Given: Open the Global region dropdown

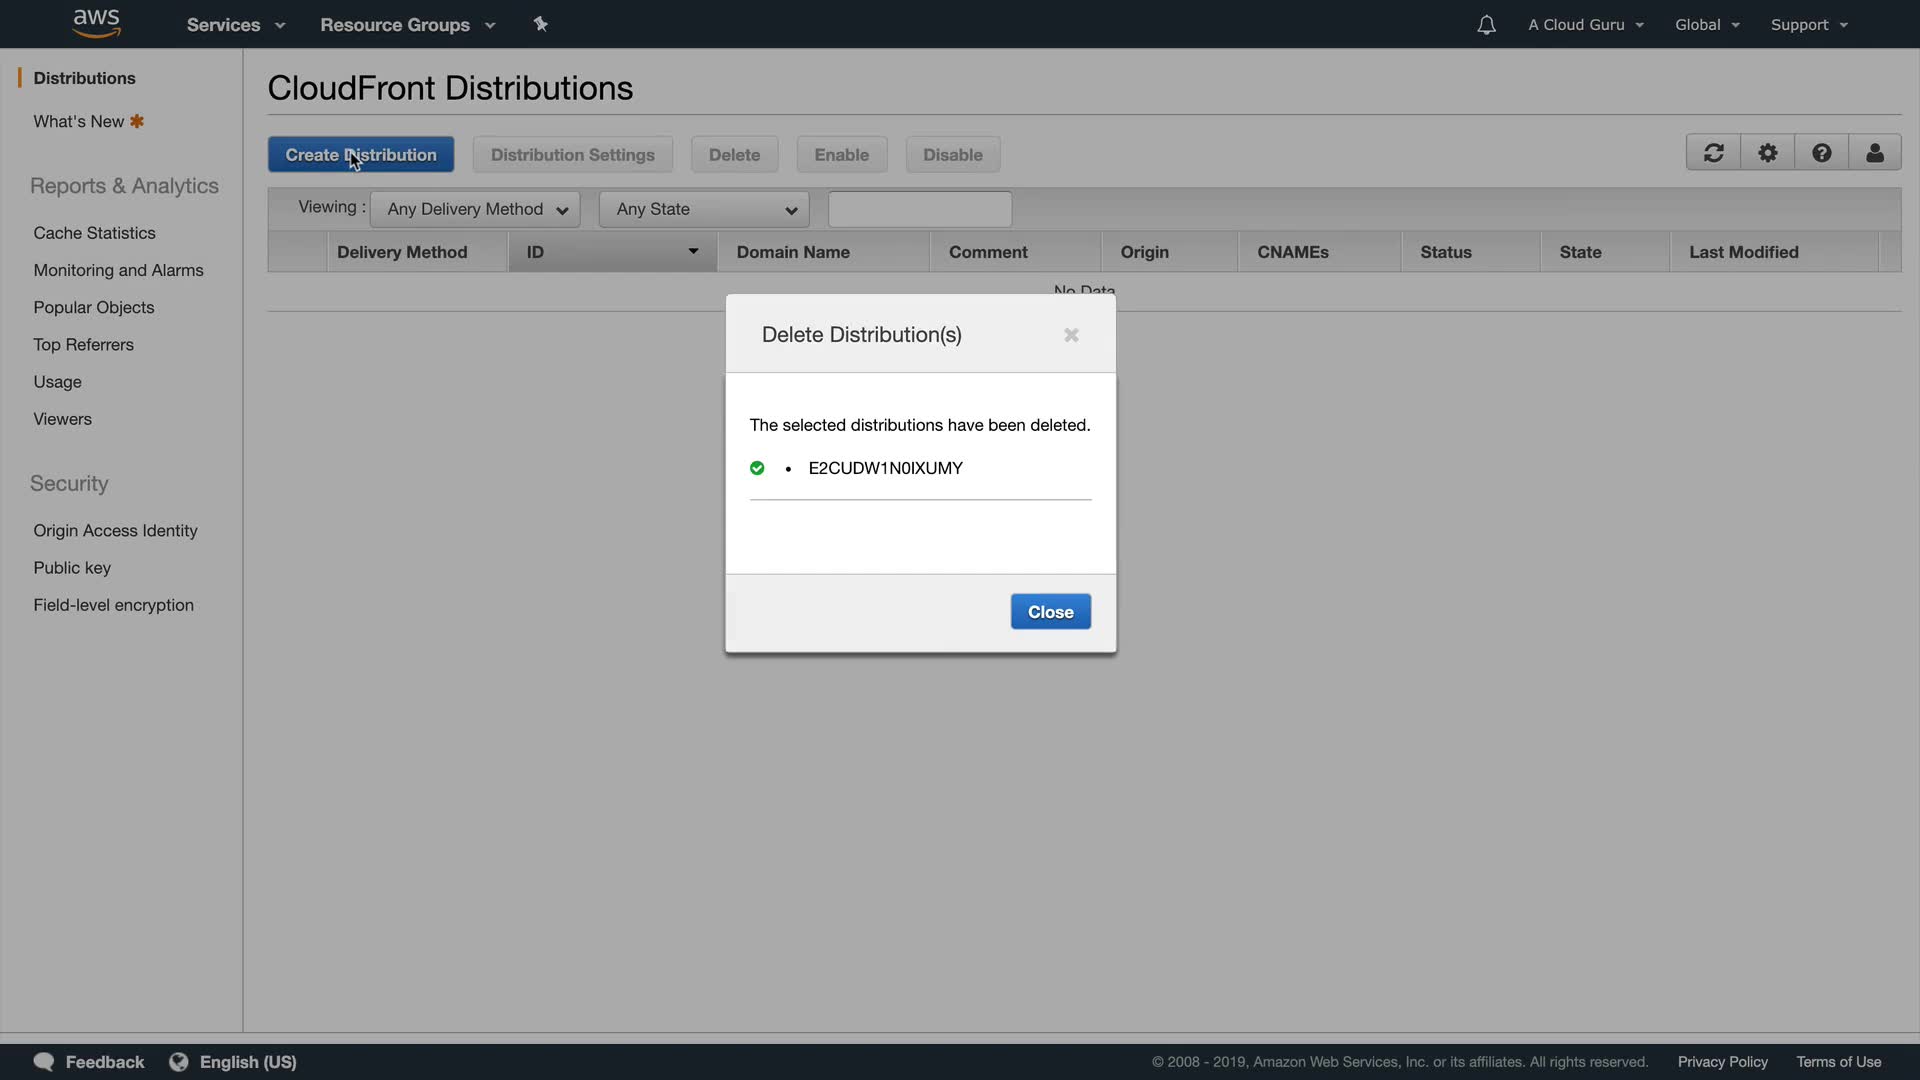Looking at the screenshot, I should coord(1707,25).
